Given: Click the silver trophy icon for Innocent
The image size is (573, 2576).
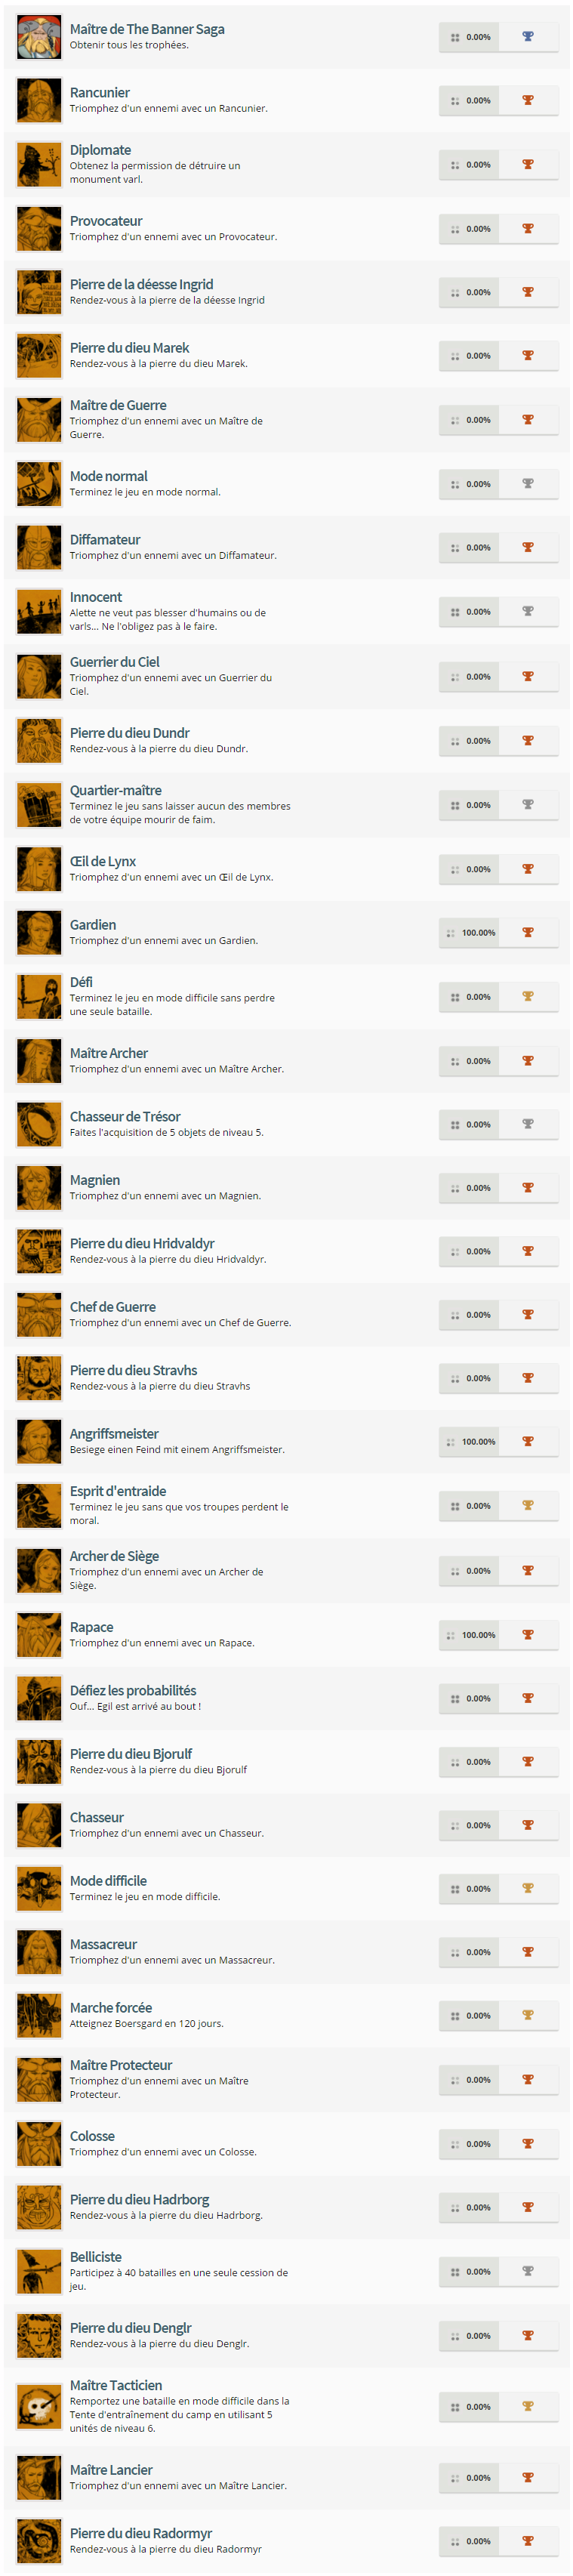Looking at the screenshot, I should 528,611.
